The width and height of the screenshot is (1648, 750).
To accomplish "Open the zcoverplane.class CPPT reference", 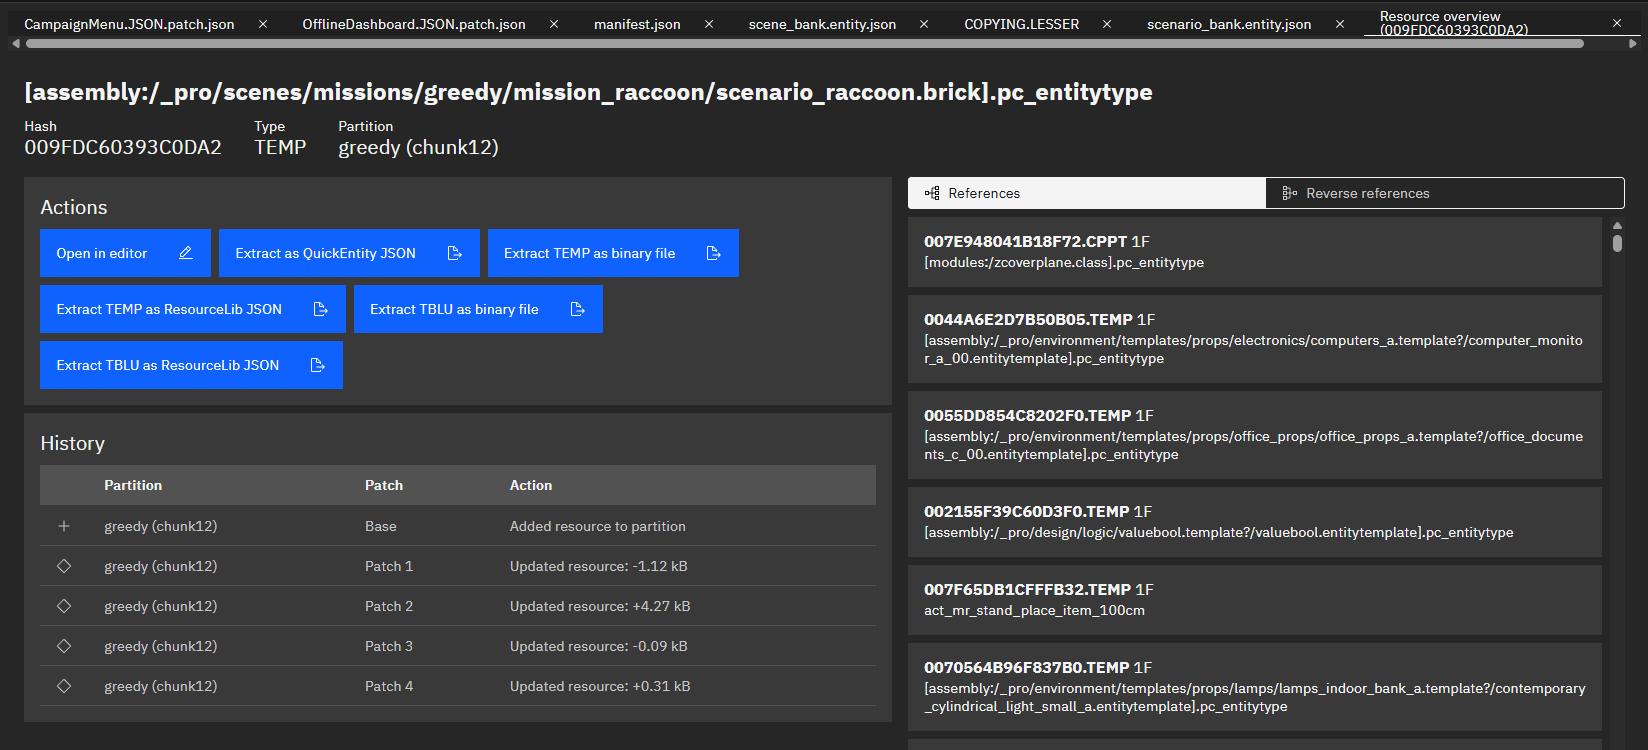I will (1255, 251).
